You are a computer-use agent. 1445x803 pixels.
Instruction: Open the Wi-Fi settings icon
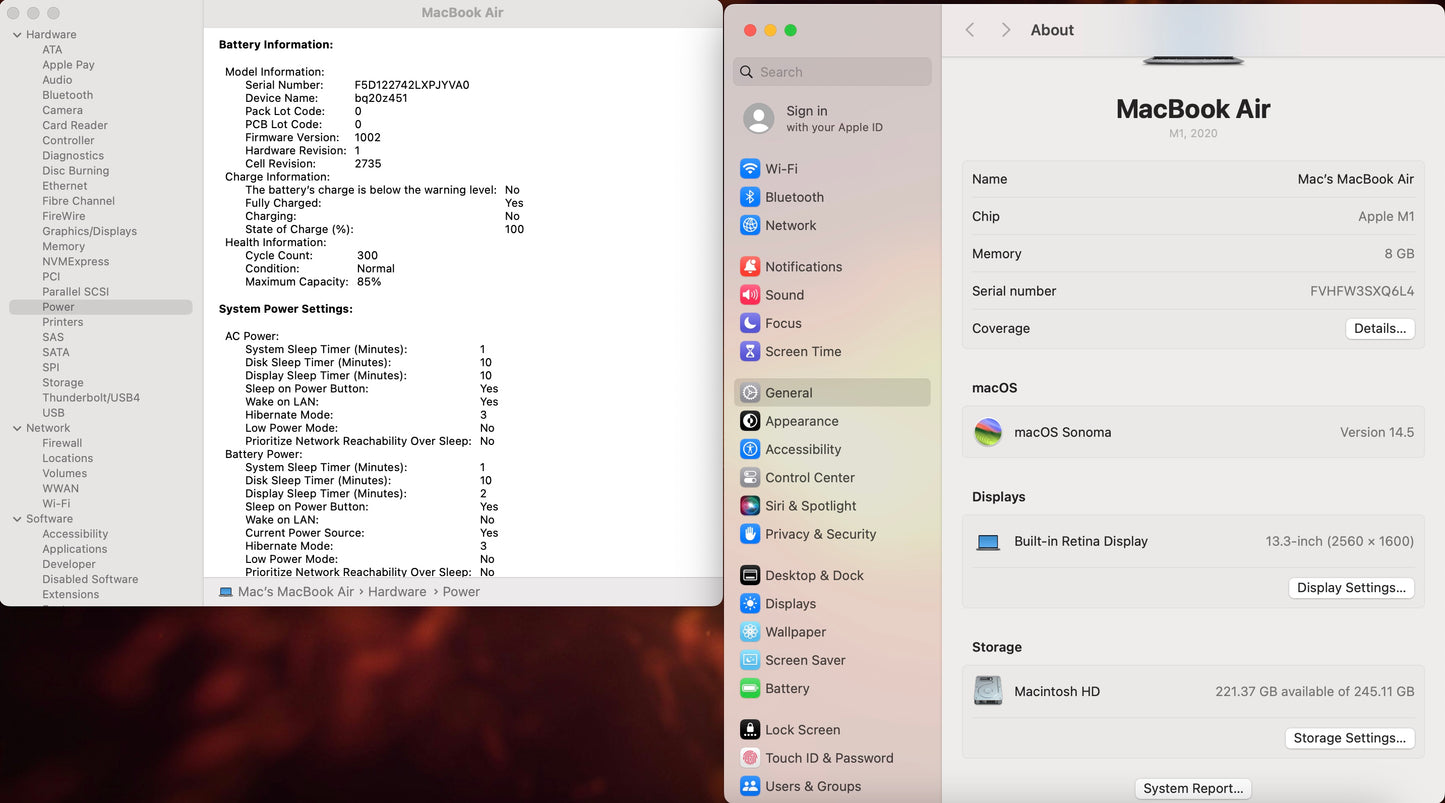(750, 169)
